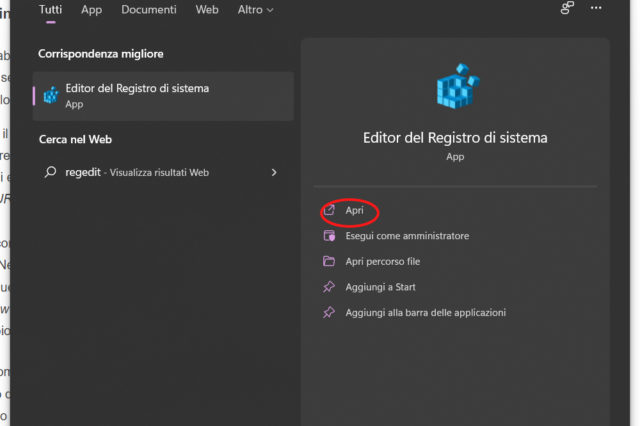Viewport: 640px width, 426px height.
Task: Click the linked devices icon at top
Action: click(x=567, y=9)
